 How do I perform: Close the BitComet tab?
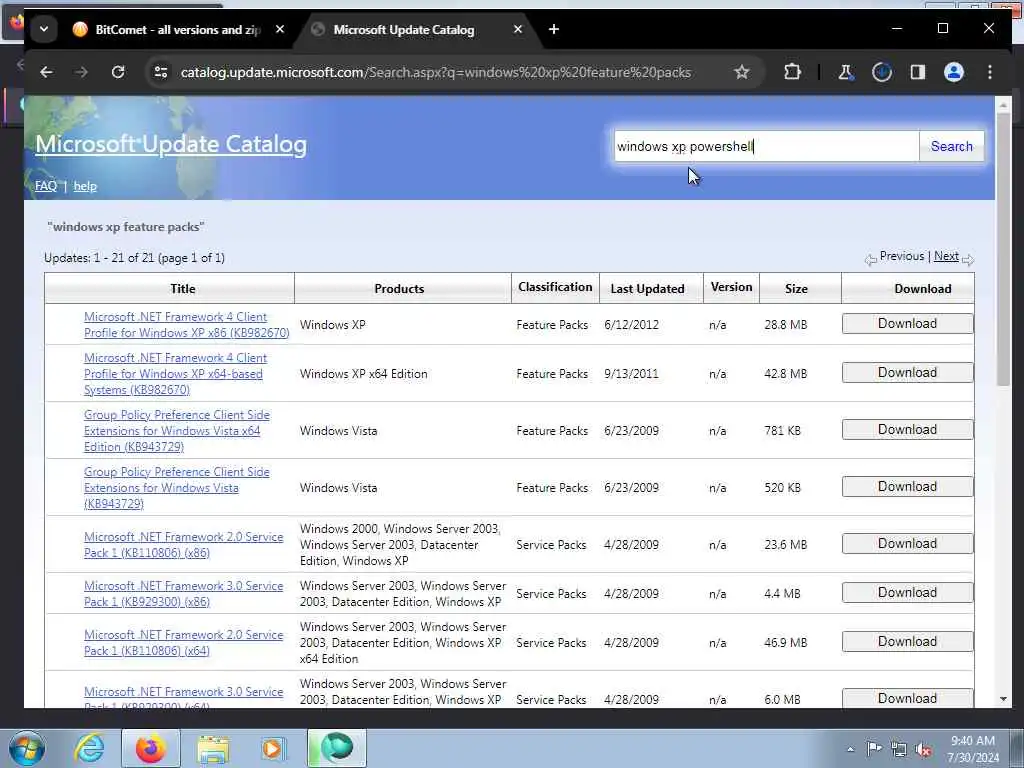280,29
